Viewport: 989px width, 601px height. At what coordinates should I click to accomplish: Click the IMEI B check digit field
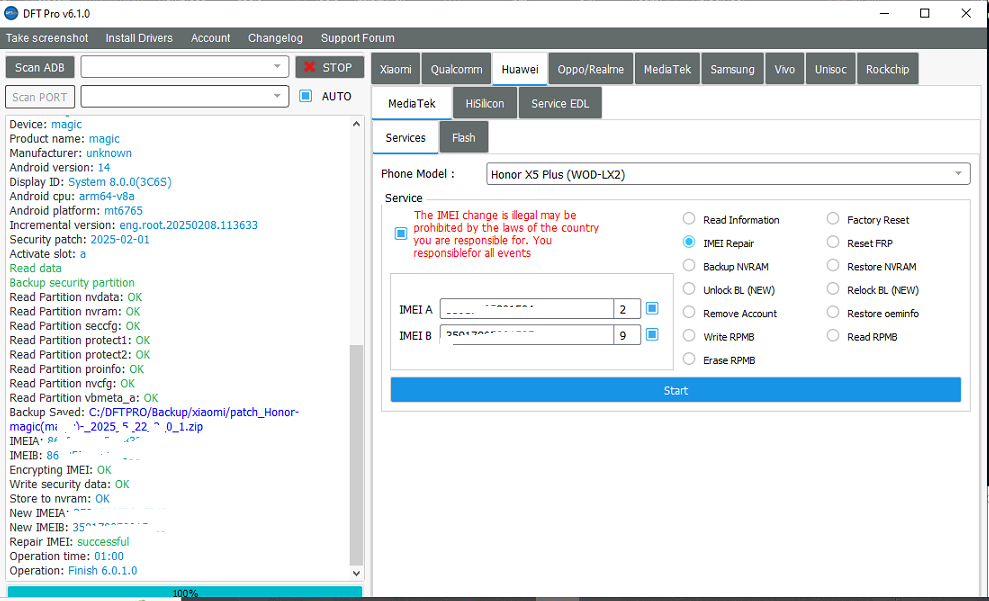[626, 334]
